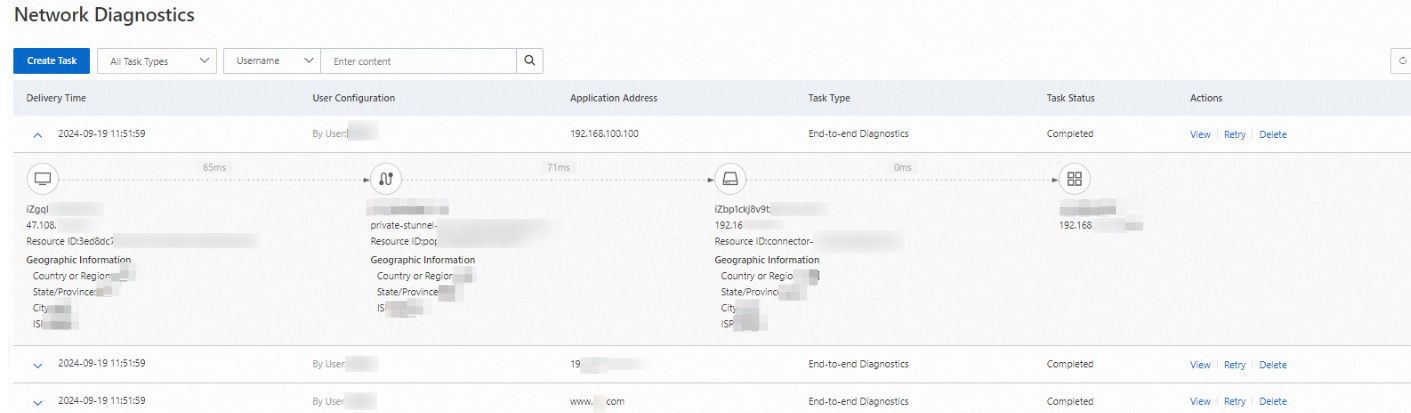Click the Actions column header

tap(1206, 98)
